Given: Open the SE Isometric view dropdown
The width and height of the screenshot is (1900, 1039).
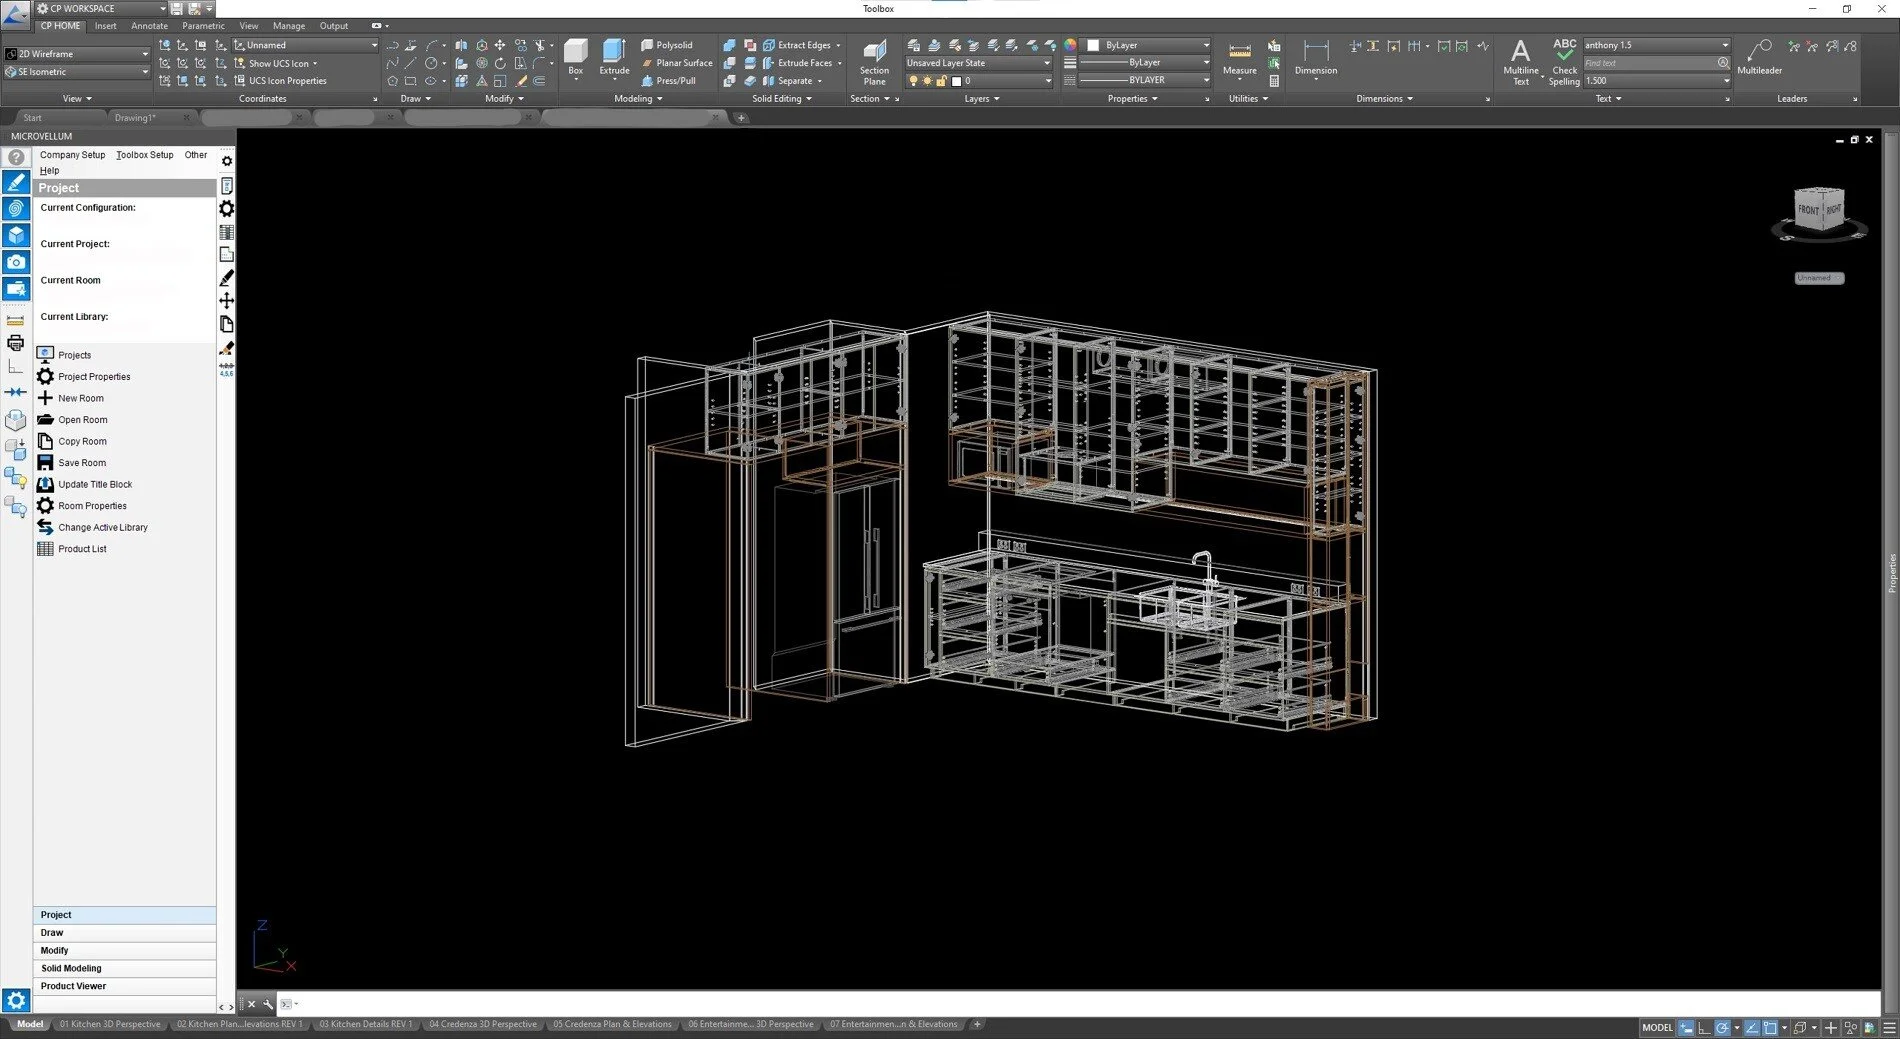Looking at the screenshot, I should click(x=76, y=72).
